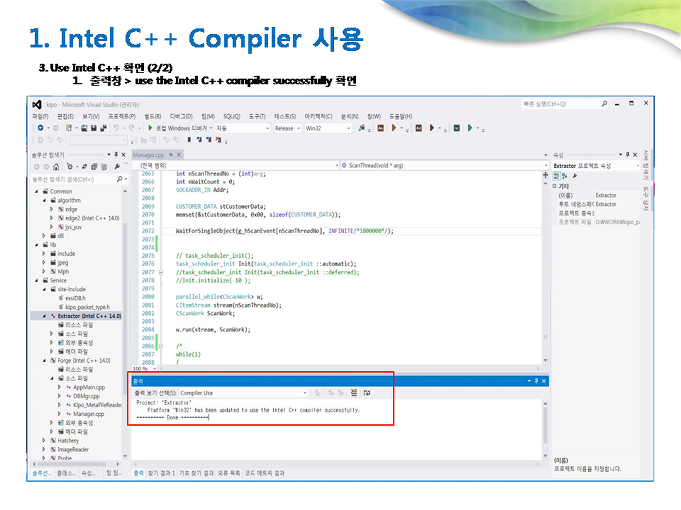Click the navigate backward toolbar icon
Screen dimensions: 681x510
(x=40, y=128)
